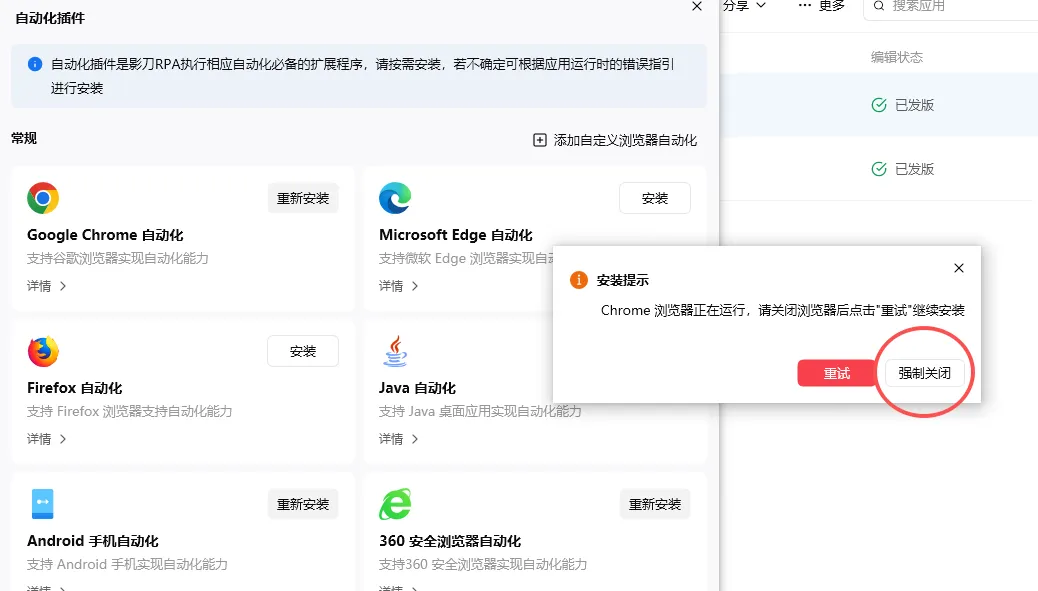This screenshot has width=1038, height=591.
Task: Click the 360 安全浏览器自动化 title
Action: [450, 541]
